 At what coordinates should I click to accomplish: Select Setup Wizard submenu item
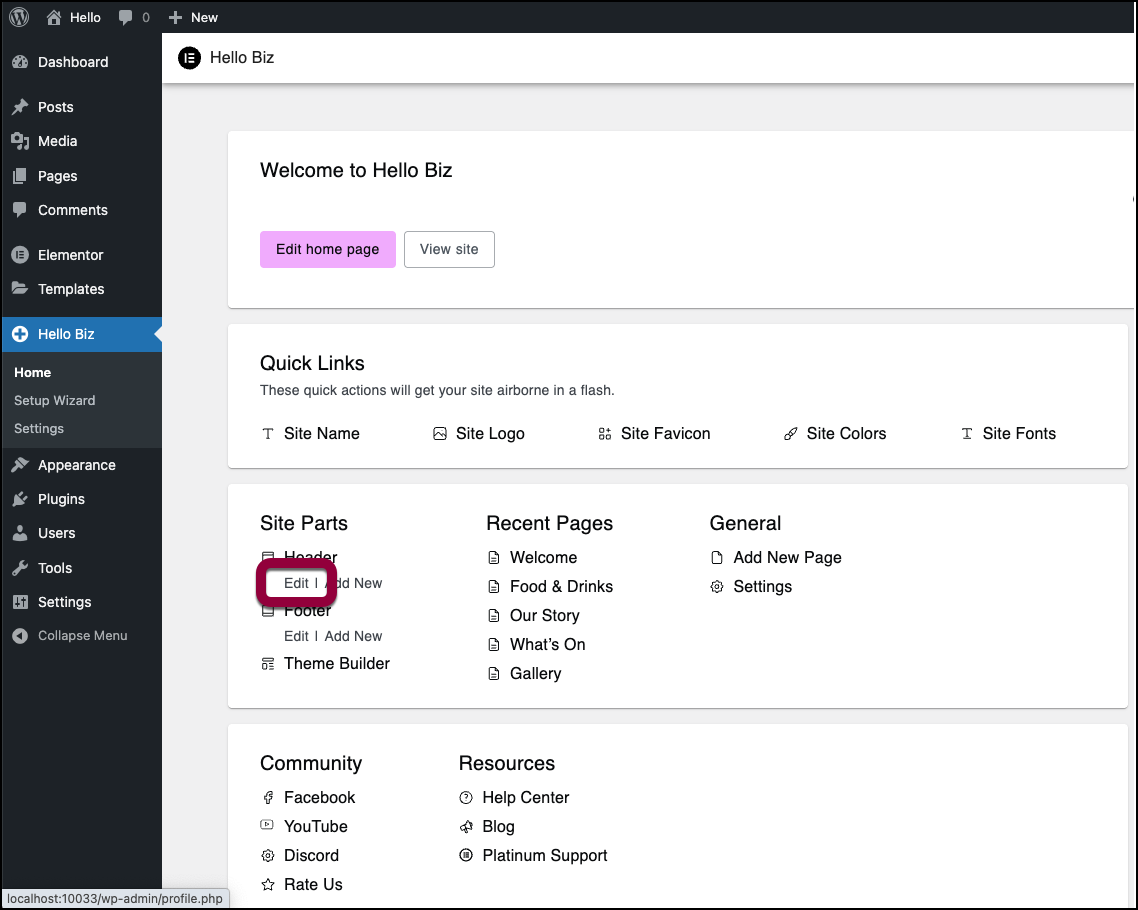(55, 400)
